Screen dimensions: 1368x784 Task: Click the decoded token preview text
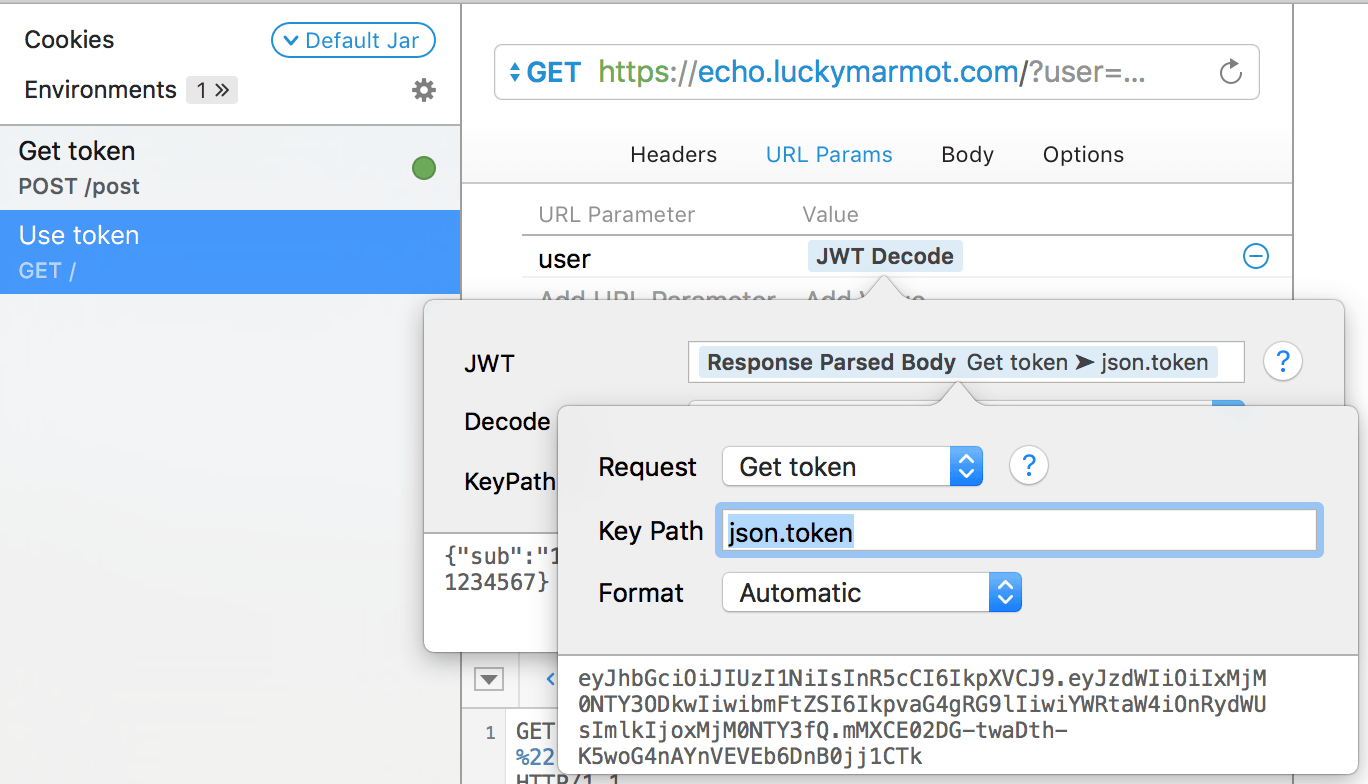[x=921, y=718]
